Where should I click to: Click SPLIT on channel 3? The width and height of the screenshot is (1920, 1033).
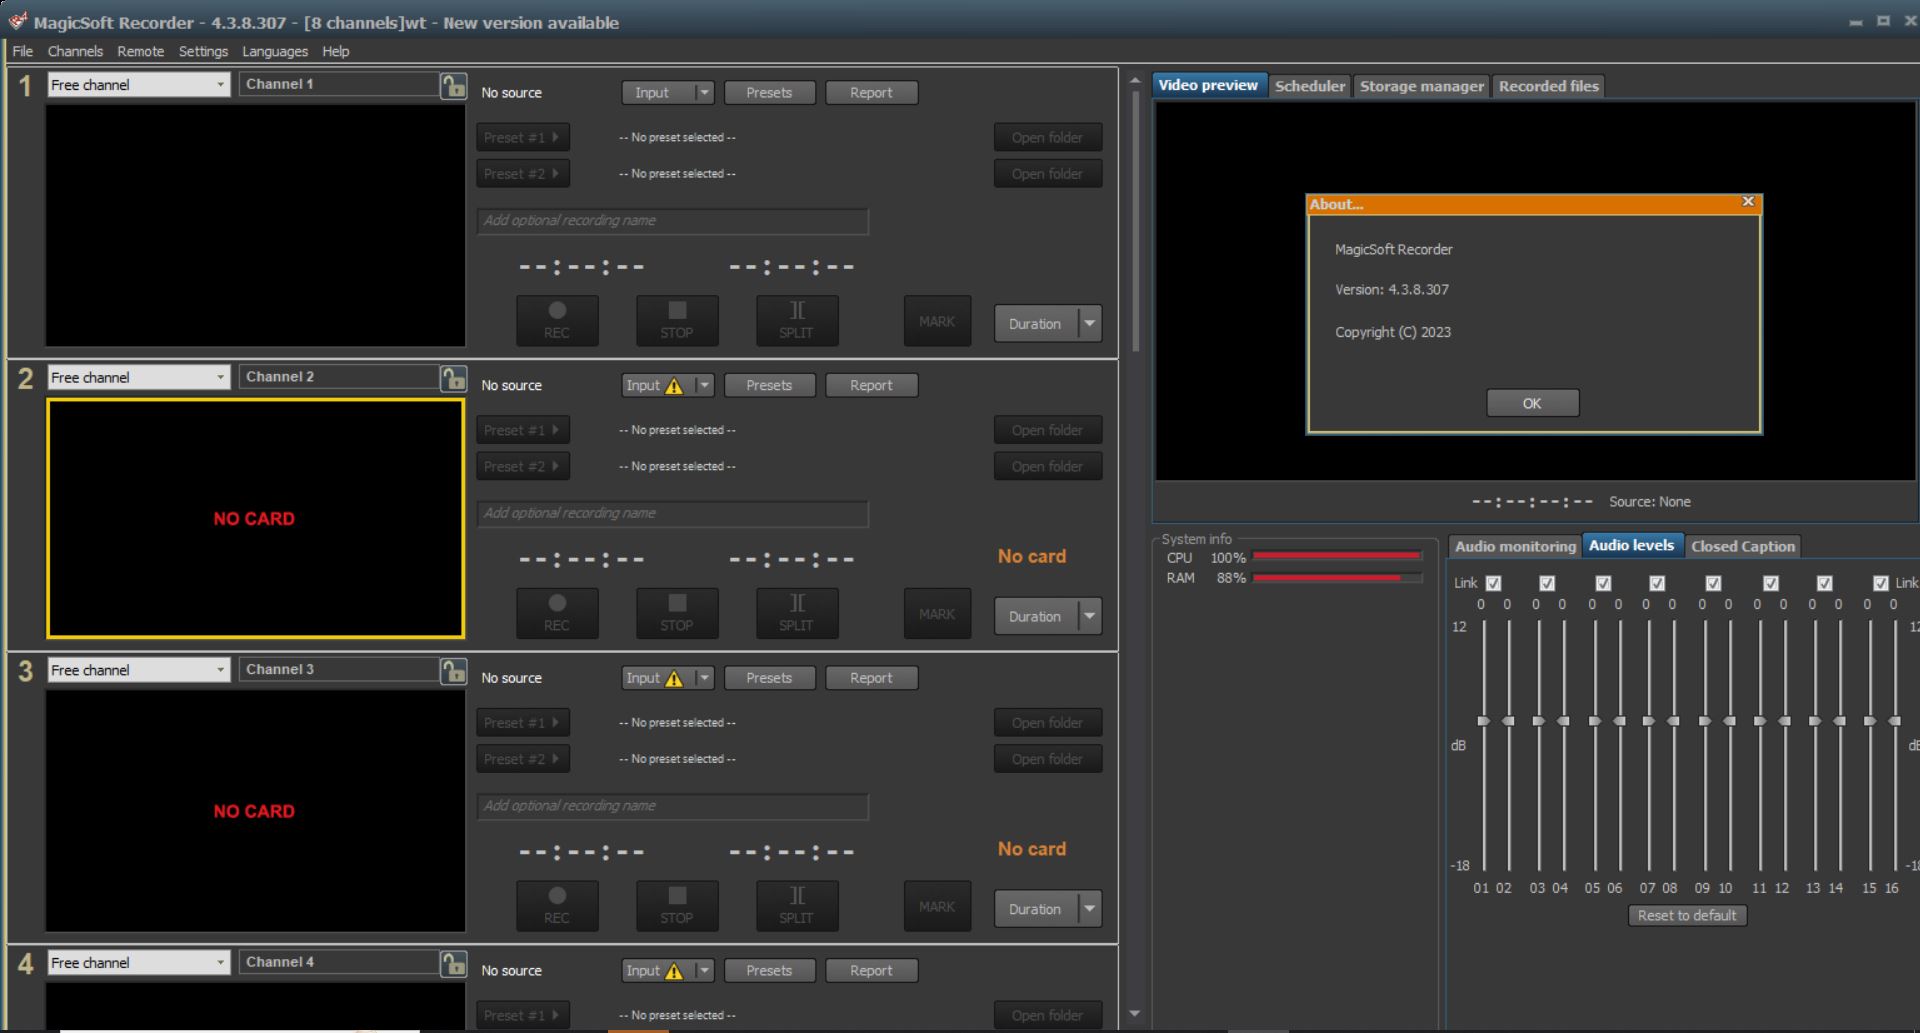coord(797,906)
